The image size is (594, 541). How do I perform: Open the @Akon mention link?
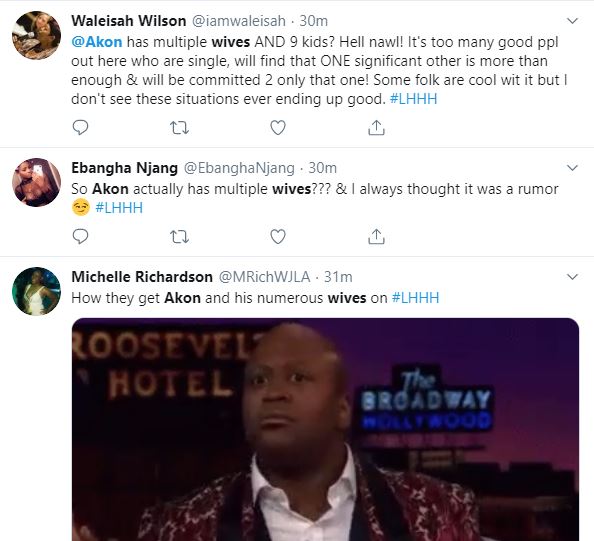(x=97, y=42)
